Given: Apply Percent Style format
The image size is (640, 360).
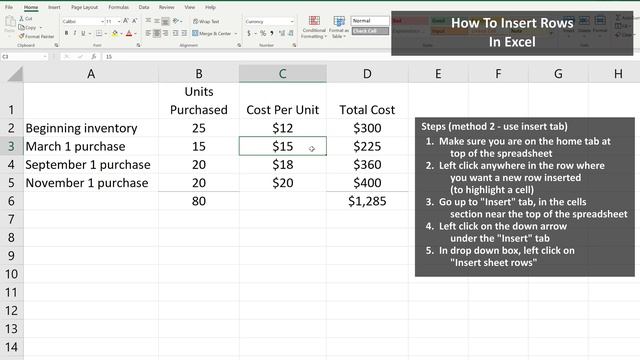Looking at the screenshot, I should [263, 33].
